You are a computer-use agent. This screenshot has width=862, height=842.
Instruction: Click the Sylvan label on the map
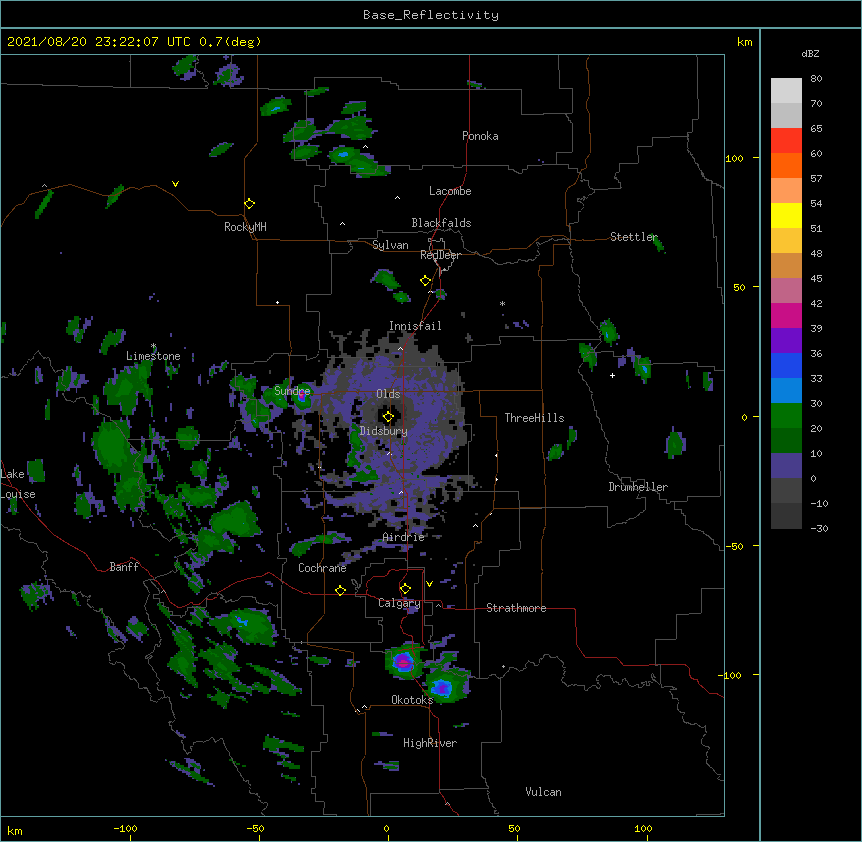390,245
